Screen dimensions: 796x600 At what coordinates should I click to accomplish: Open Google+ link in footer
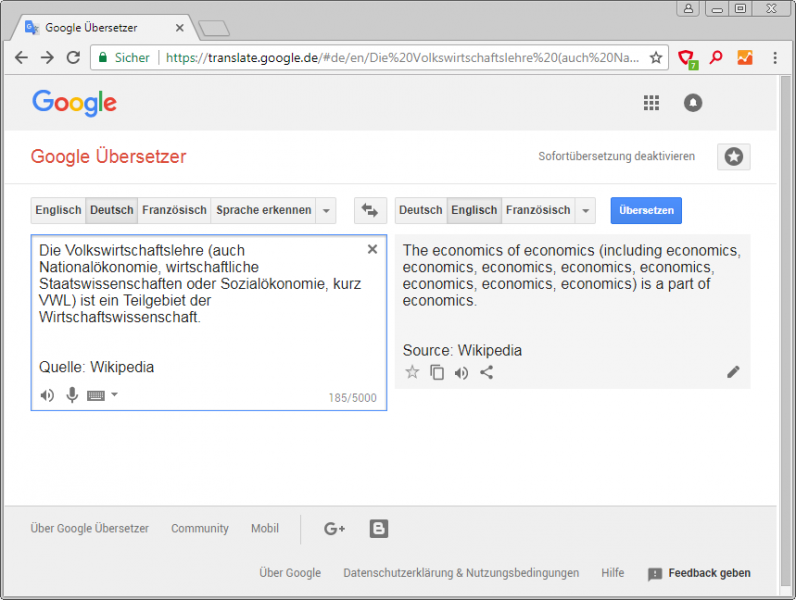pos(335,529)
